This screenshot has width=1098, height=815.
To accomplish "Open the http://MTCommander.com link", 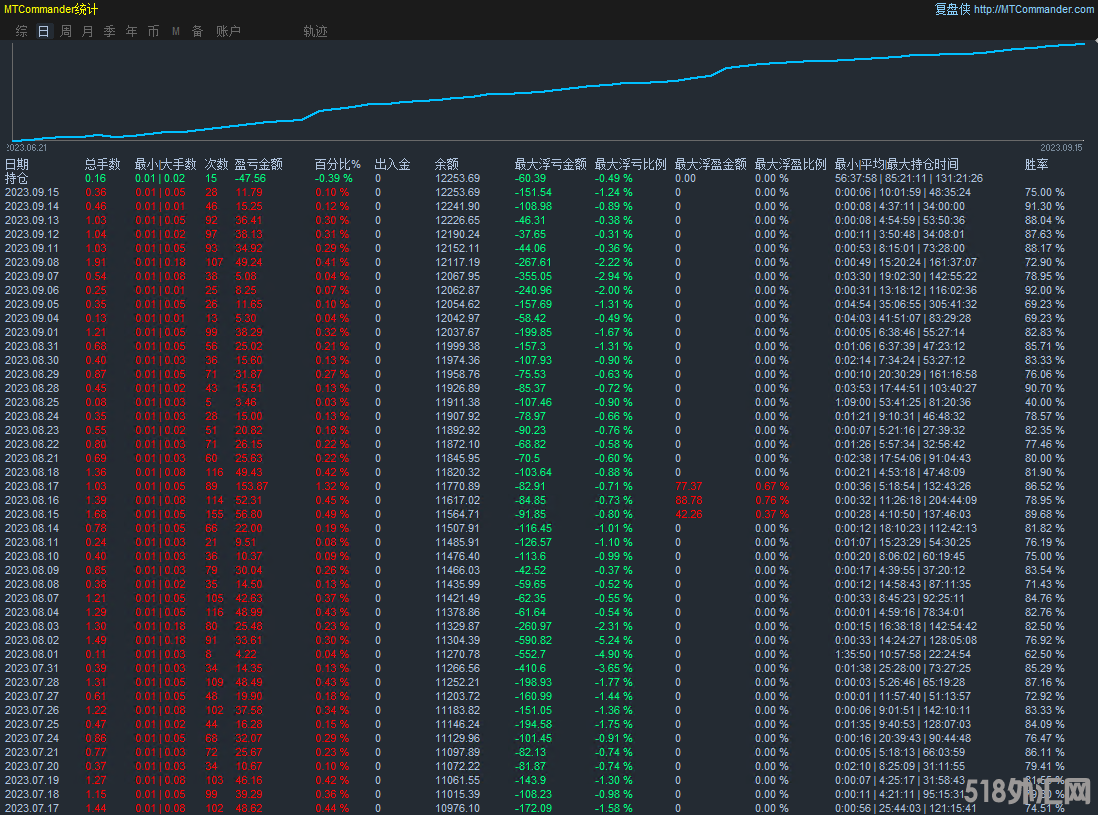I will pos(1033,9).
